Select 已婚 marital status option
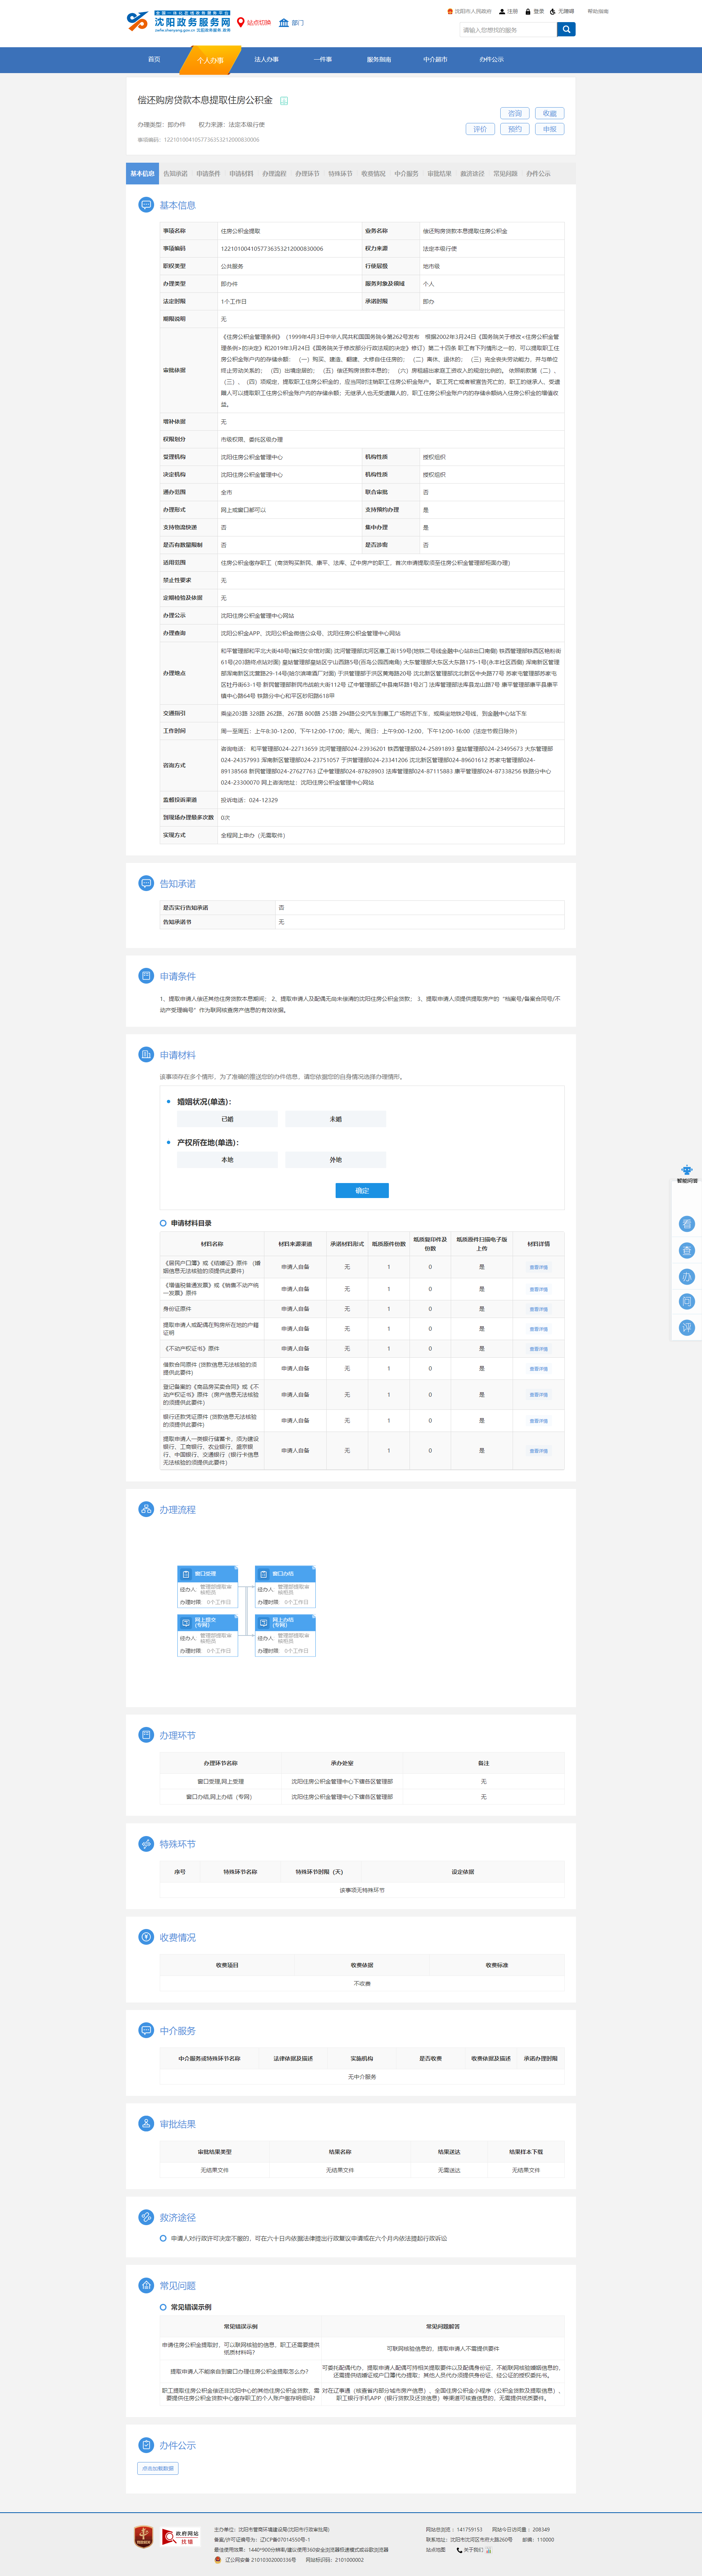The image size is (702, 2576). [x=227, y=1119]
